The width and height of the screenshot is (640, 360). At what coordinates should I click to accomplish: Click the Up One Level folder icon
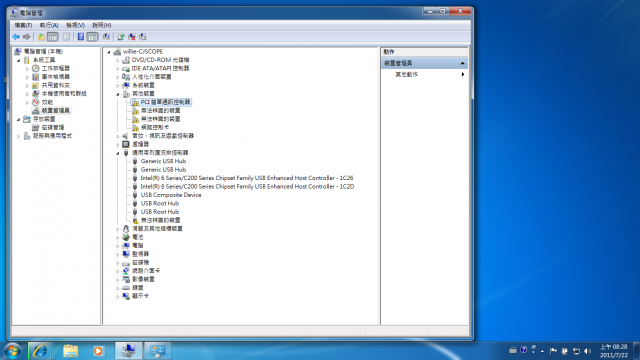point(41,37)
